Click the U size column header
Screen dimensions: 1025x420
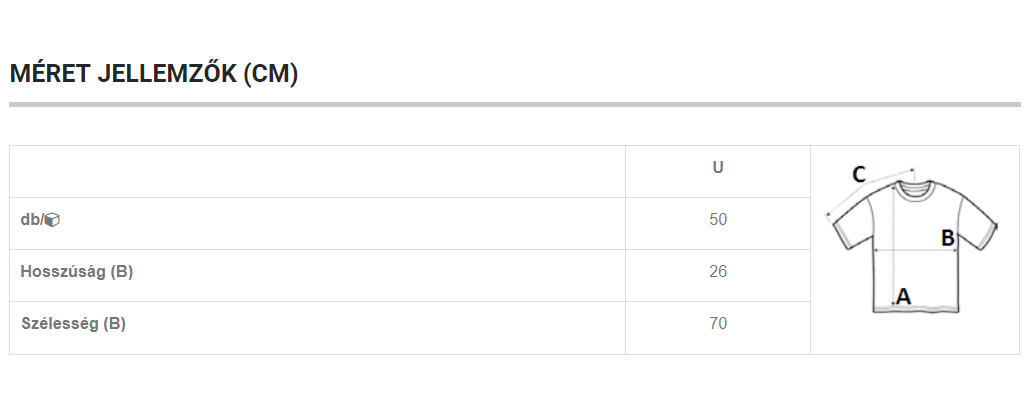point(718,167)
